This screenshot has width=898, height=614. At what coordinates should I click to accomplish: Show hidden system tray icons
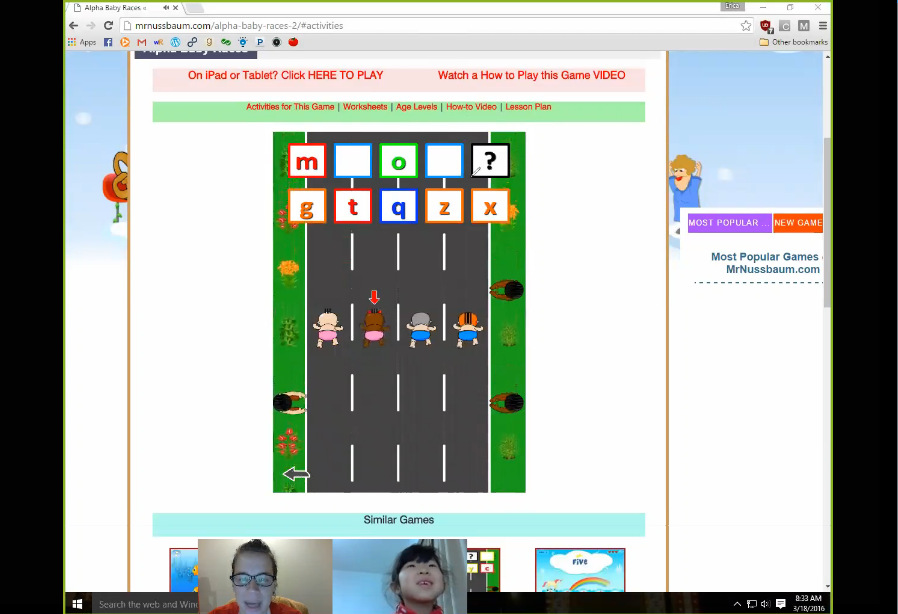(x=737, y=604)
